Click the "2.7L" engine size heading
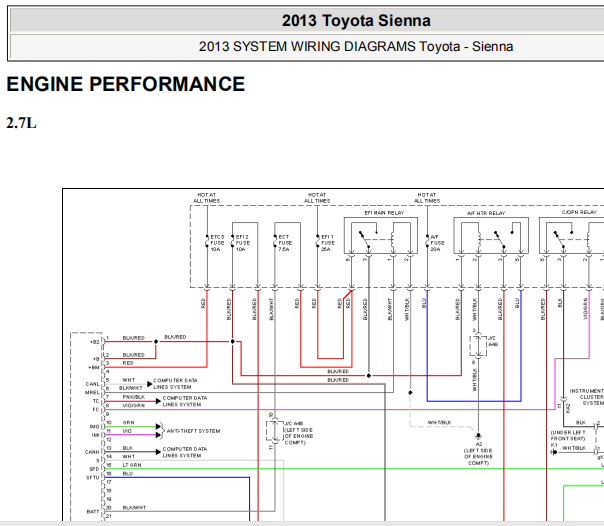Viewport: 604px width, 526px height. point(21,123)
